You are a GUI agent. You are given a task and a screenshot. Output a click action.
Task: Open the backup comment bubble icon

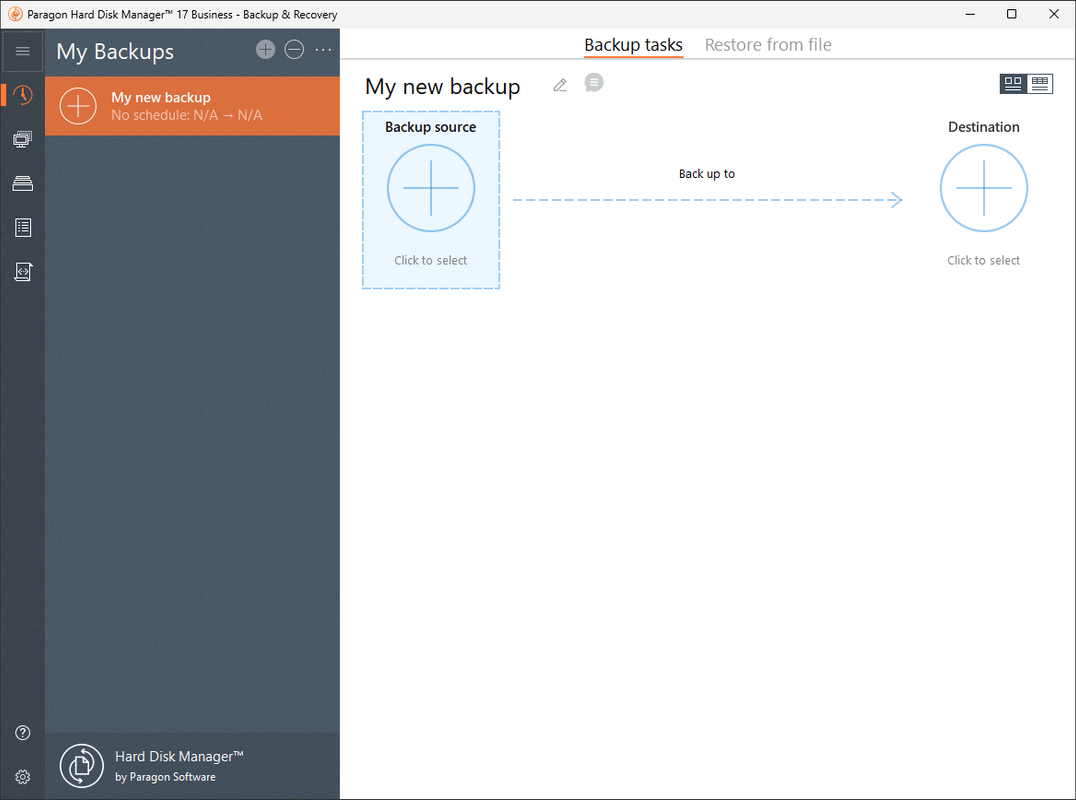(594, 83)
